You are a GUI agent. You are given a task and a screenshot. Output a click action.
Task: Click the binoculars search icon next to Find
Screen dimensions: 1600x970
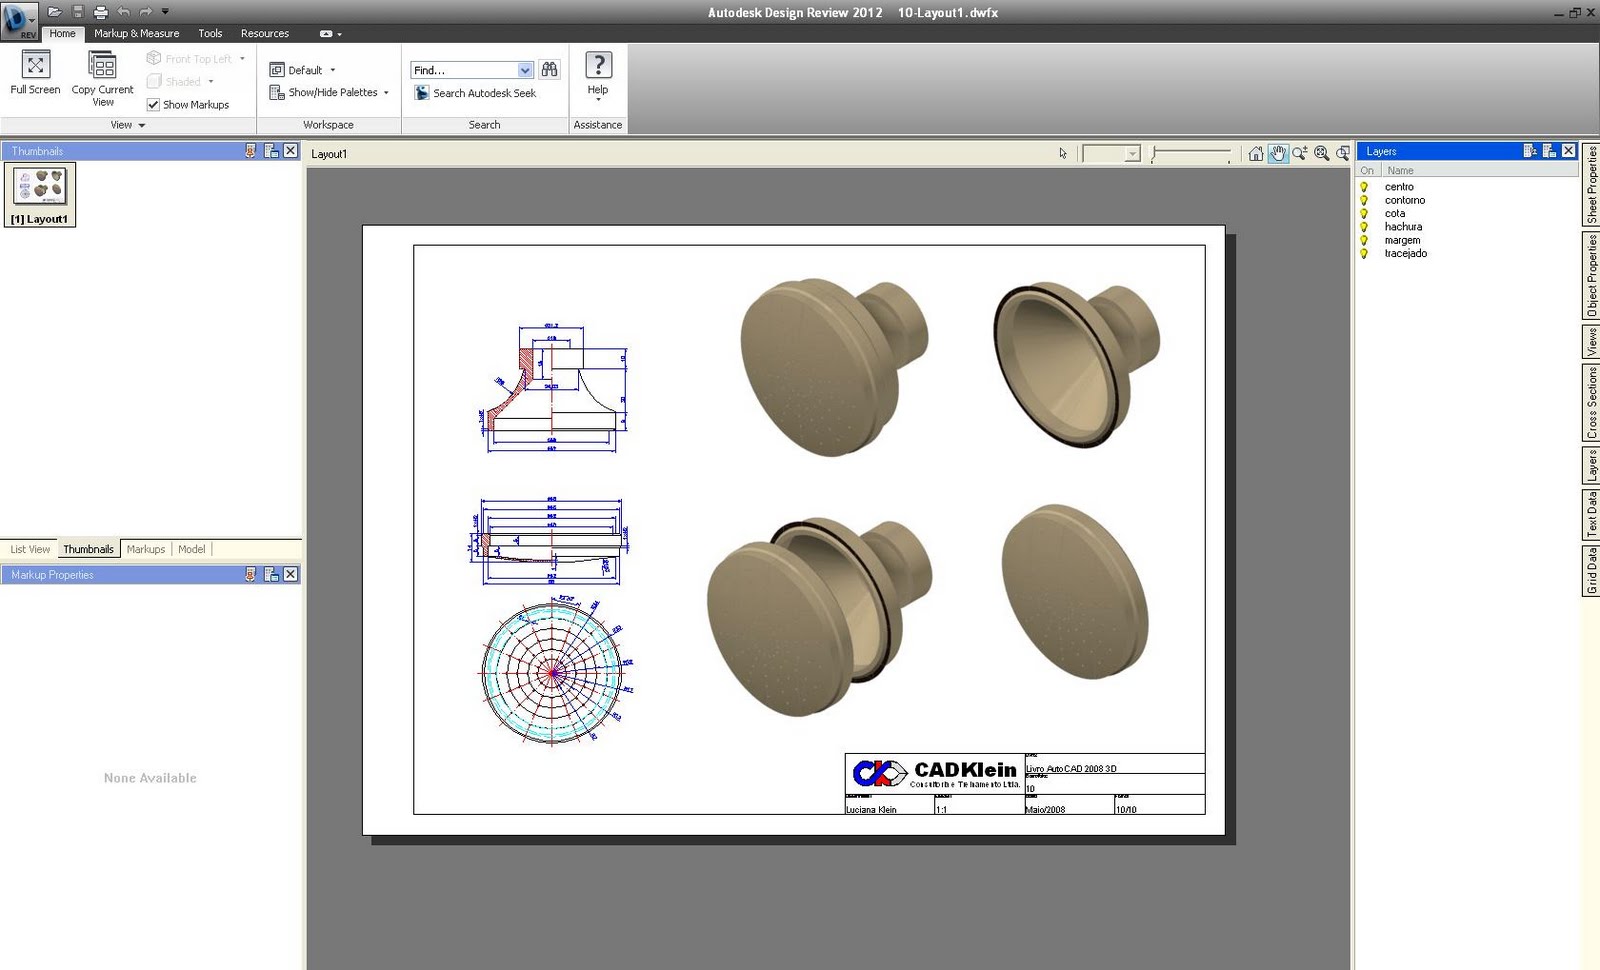pos(549,69)
